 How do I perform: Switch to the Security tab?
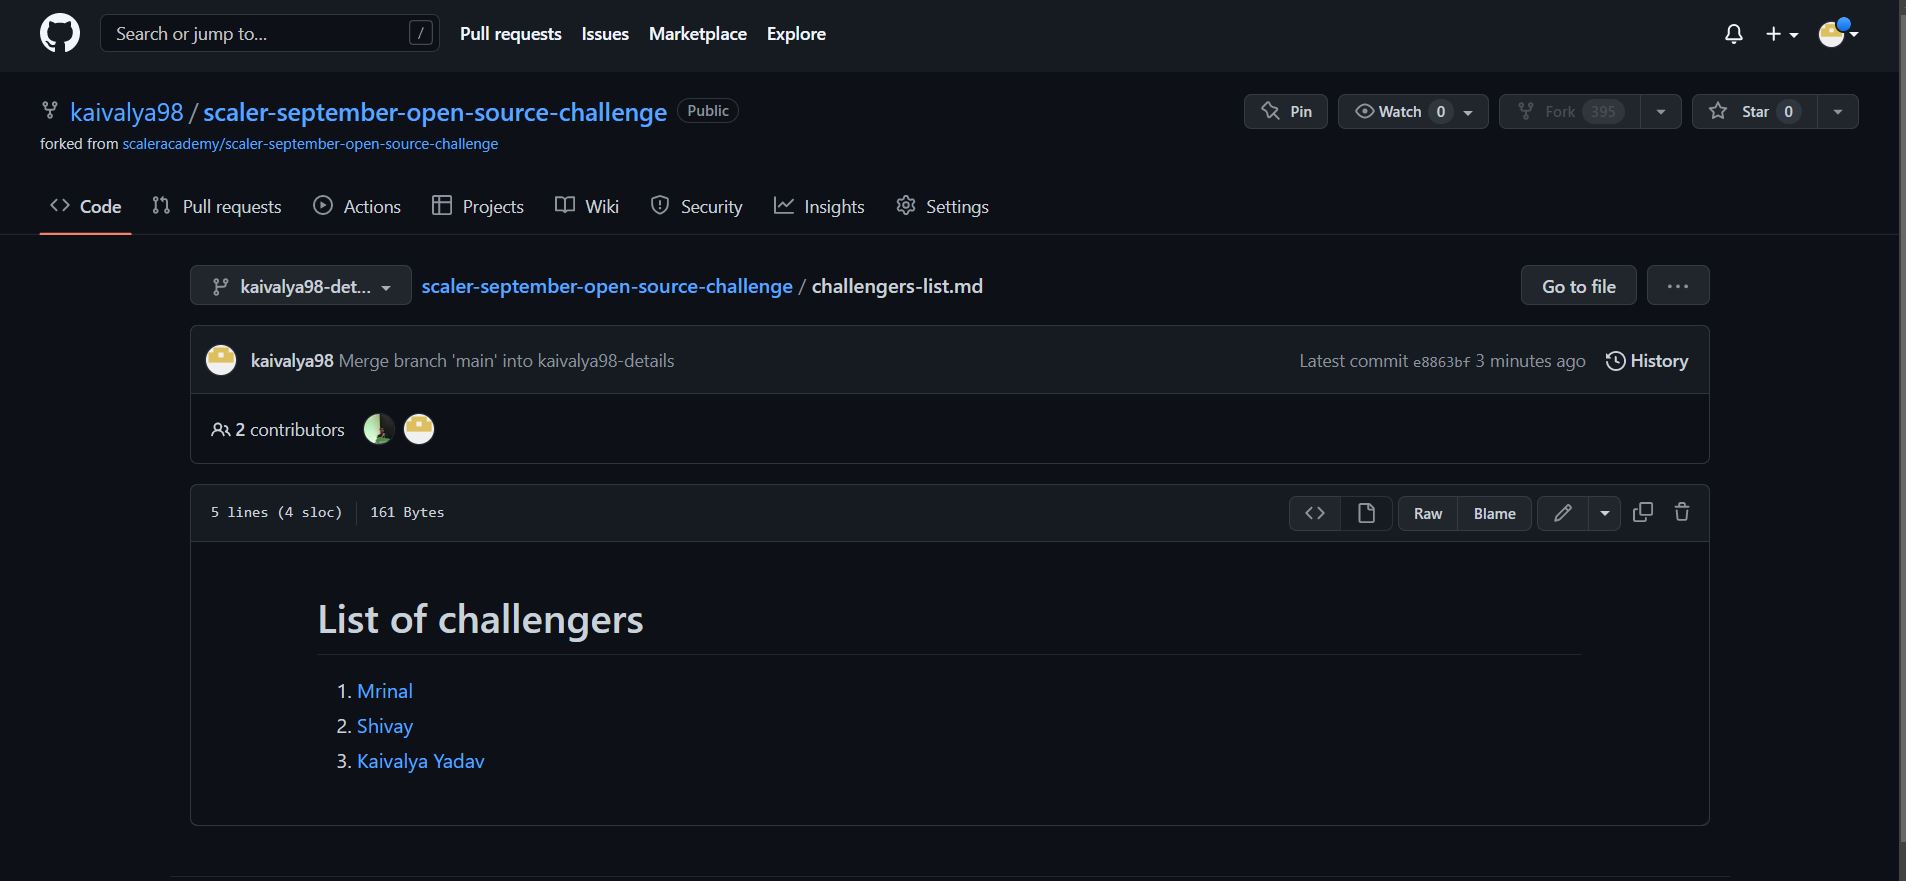pos(696,206)
